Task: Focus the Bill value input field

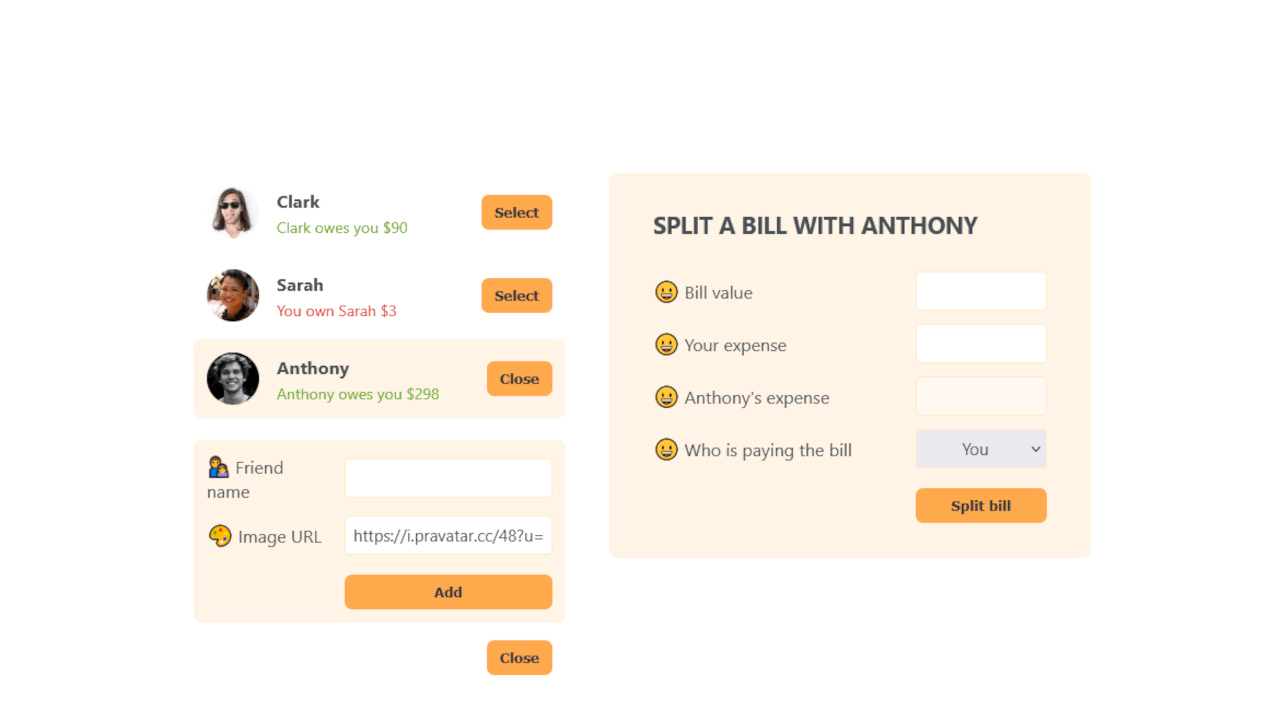Action: coord(980,291)
